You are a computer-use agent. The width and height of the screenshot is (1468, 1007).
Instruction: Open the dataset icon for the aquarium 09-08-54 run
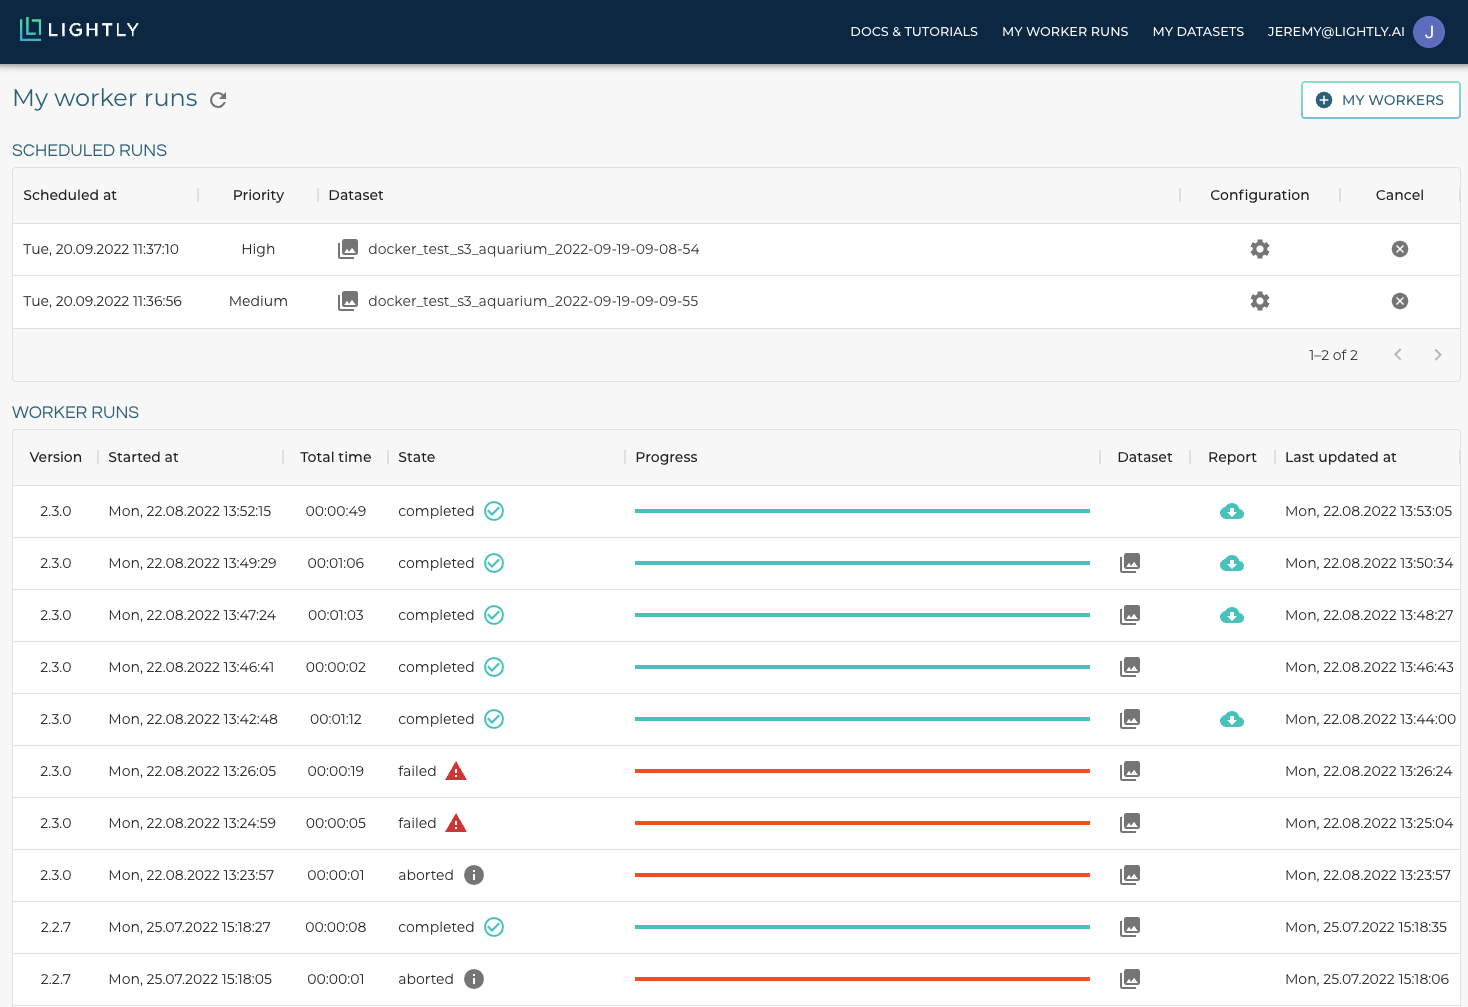pos(348,249)
